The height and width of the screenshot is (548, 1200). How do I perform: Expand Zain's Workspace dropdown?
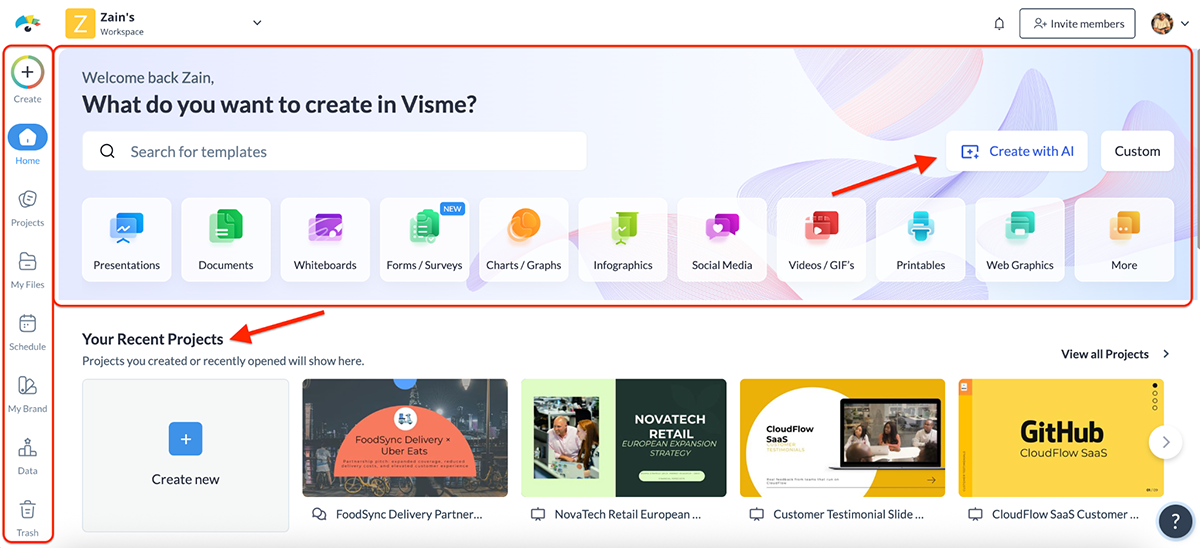(x=257, y=23)
